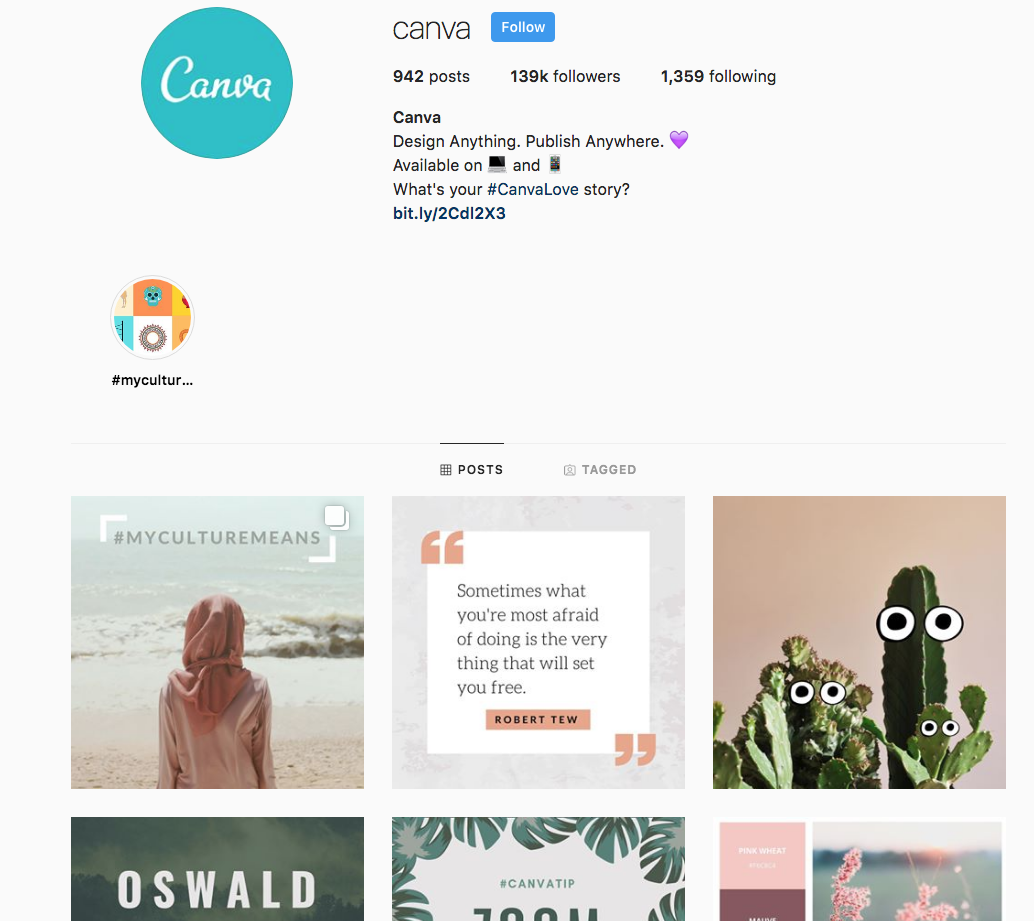1034x921 pixels.
Task: Click the multi-image carousel icon on the first post
Action: click(x=336, y=517)
